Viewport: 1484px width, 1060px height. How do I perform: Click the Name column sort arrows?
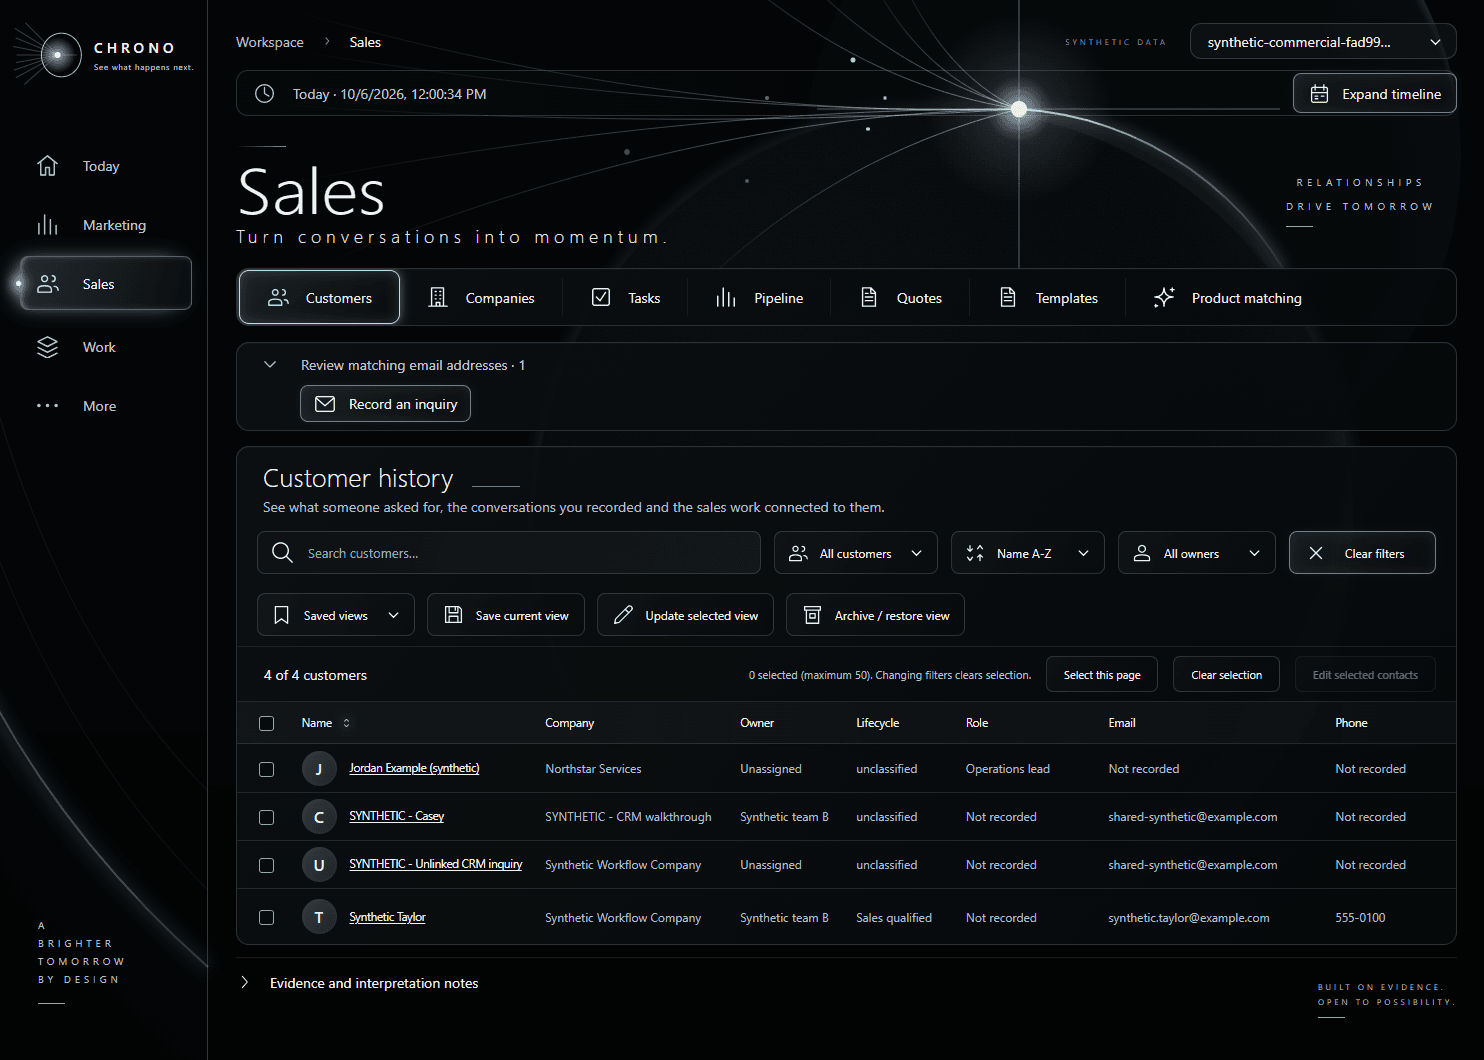pos(347,723)
